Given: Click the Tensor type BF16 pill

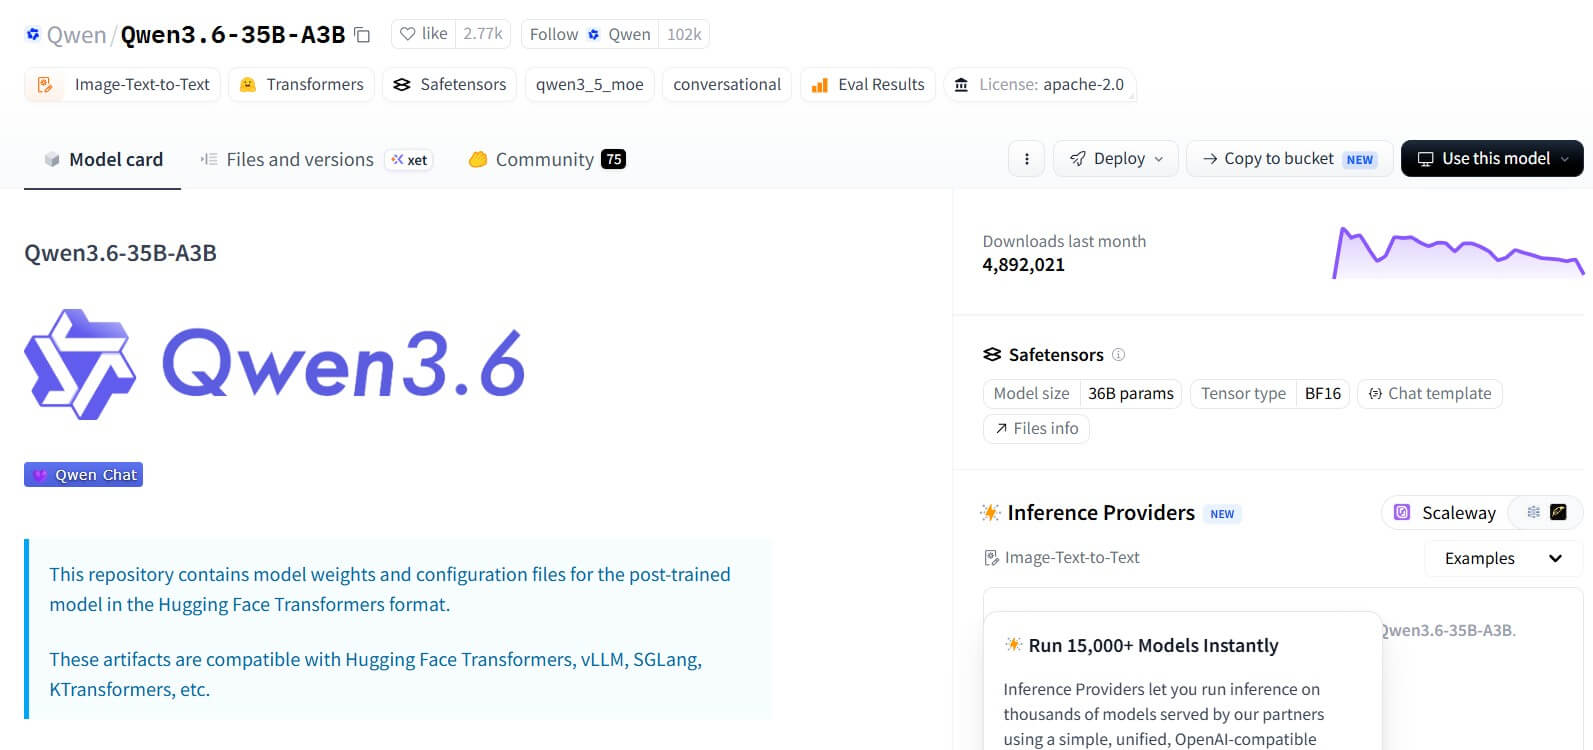Looking at the screenshot, I should [1270, 393].
